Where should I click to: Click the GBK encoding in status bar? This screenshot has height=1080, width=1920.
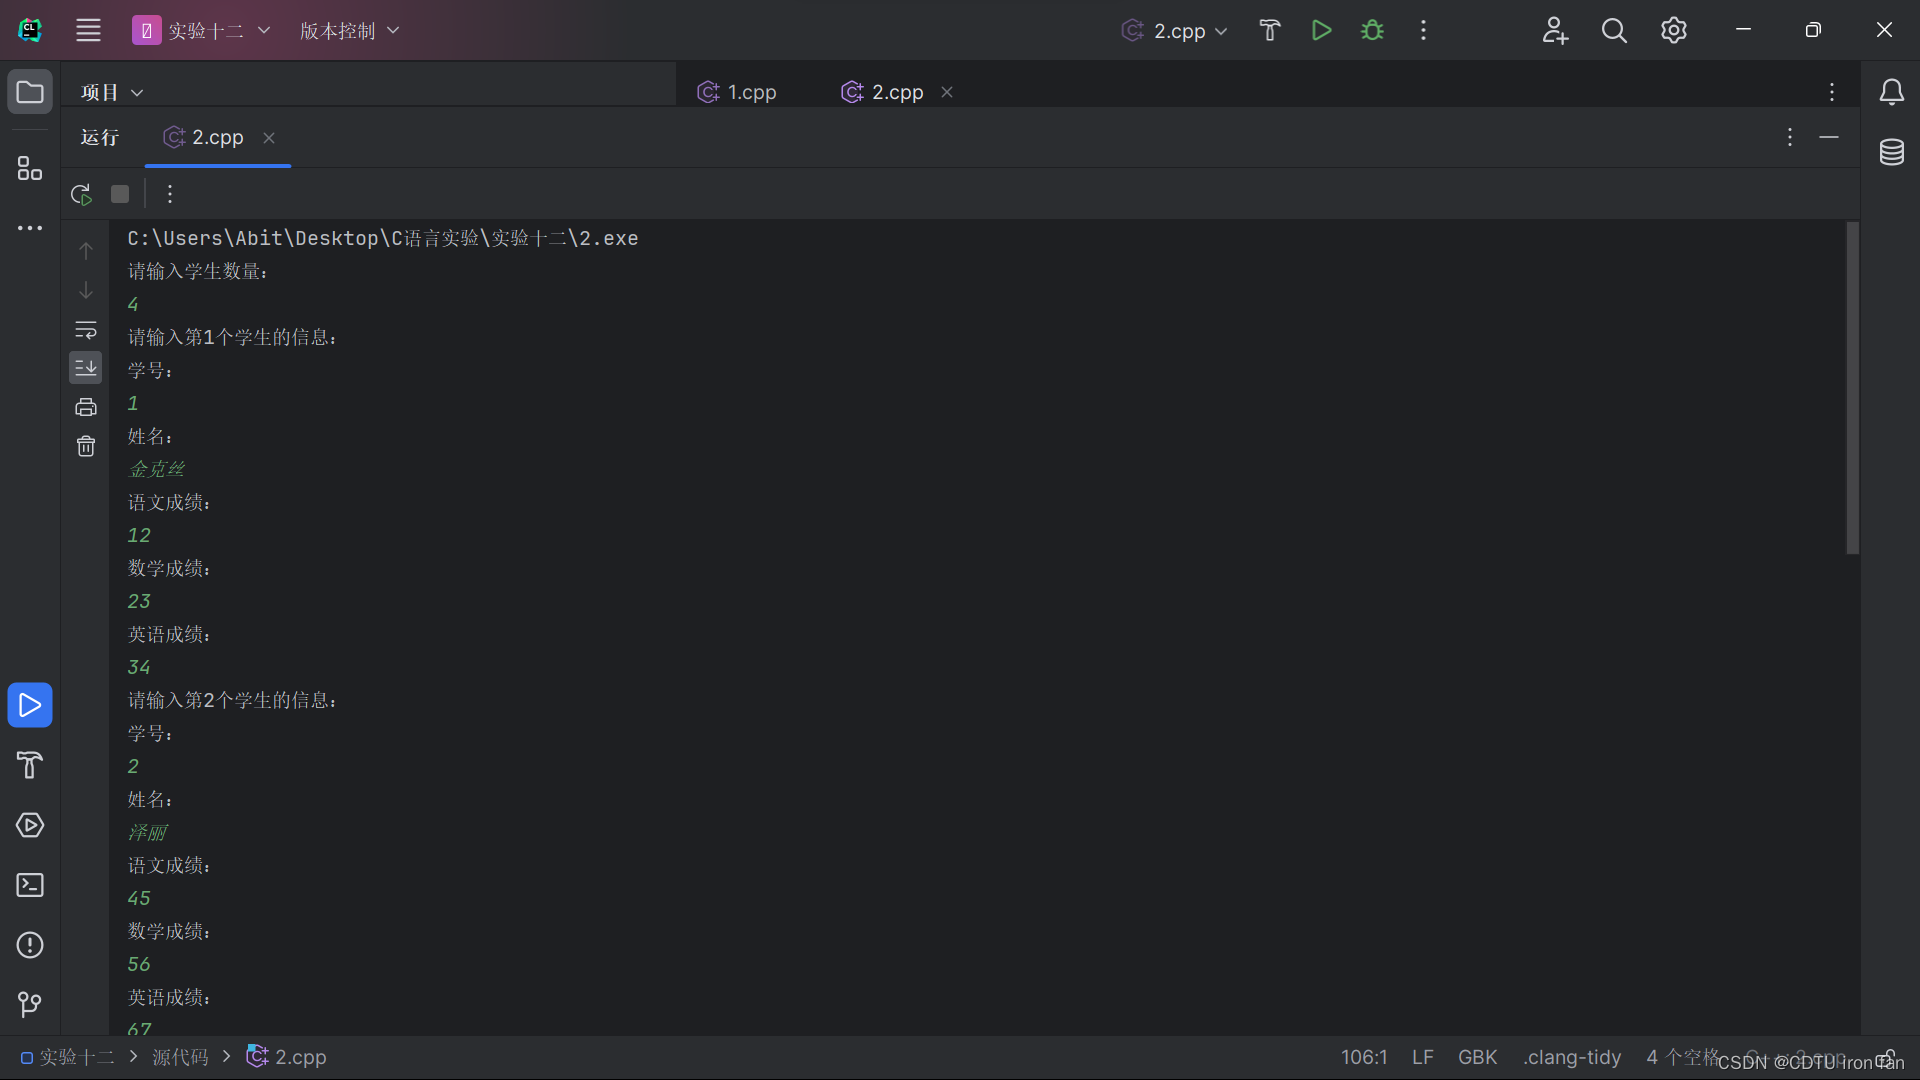pyautogui.click(x=1477, y=1057)
